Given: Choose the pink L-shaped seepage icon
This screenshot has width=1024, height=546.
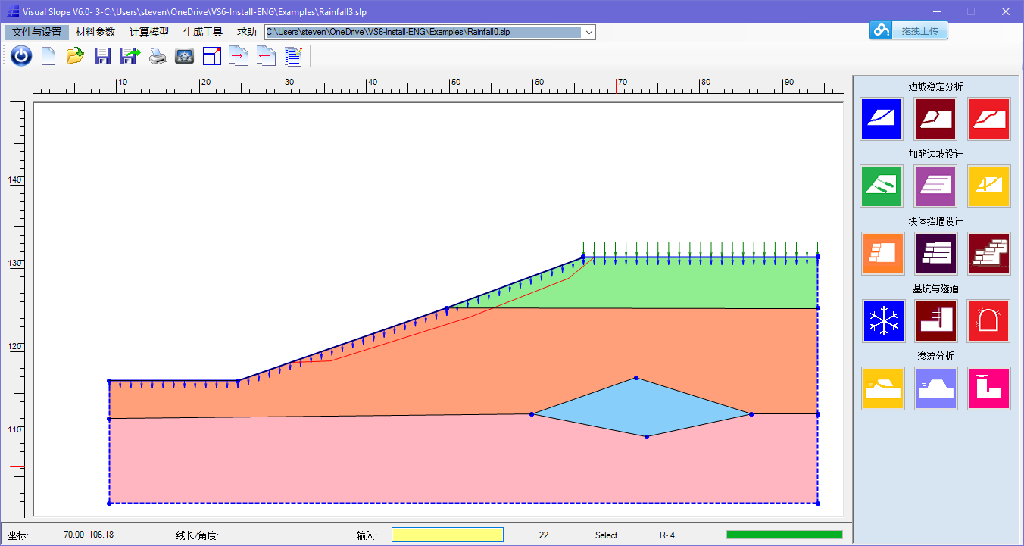Looking at the screenshot, I should (988, 388).
